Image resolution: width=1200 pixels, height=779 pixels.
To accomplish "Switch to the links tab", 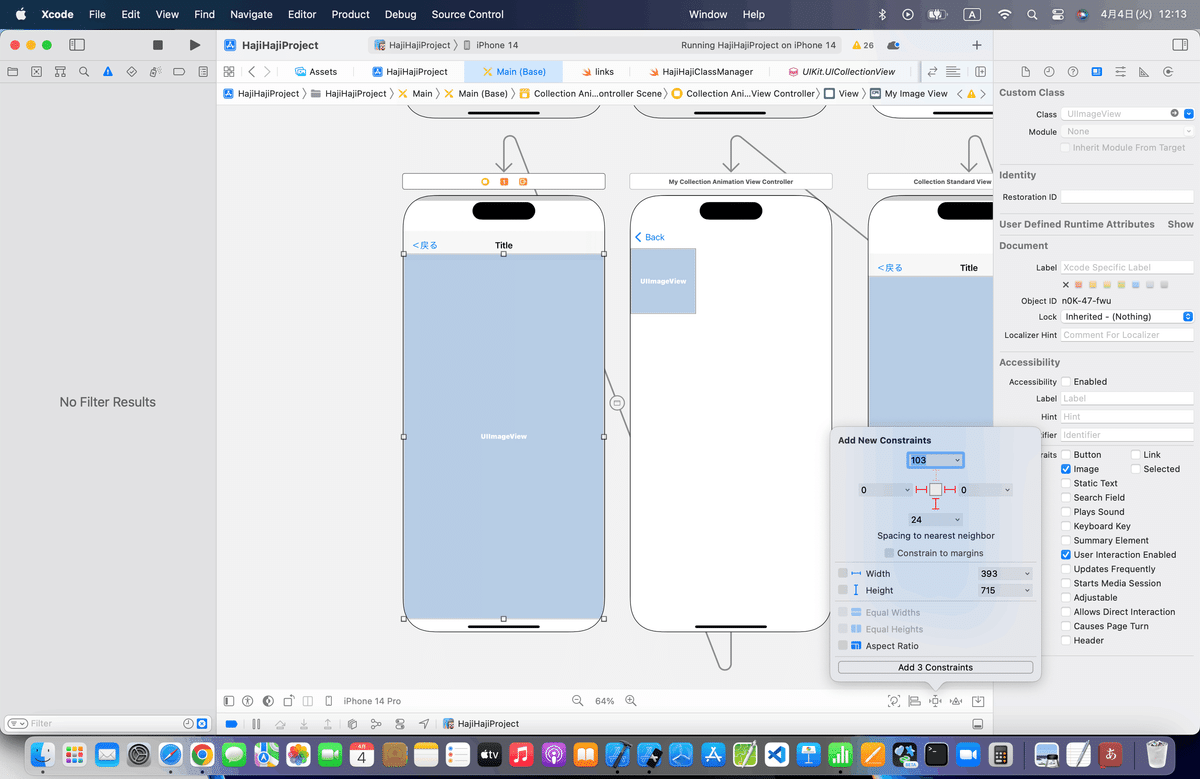I will (x=598, y=72).
